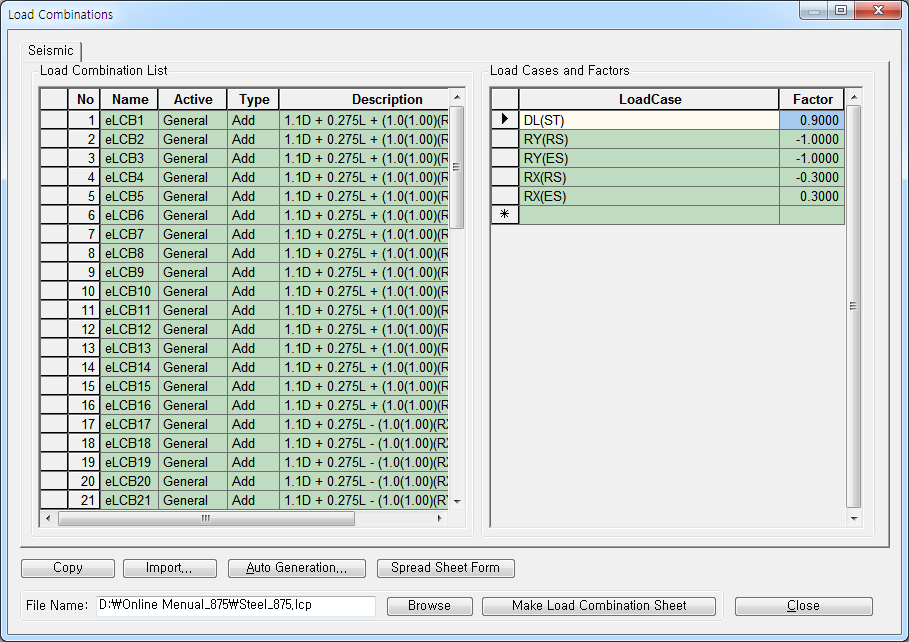The image size is (909, 642).
Task: Select the RY(RS) load case cell
Action: pyautogui.click(x=649, y=139)
